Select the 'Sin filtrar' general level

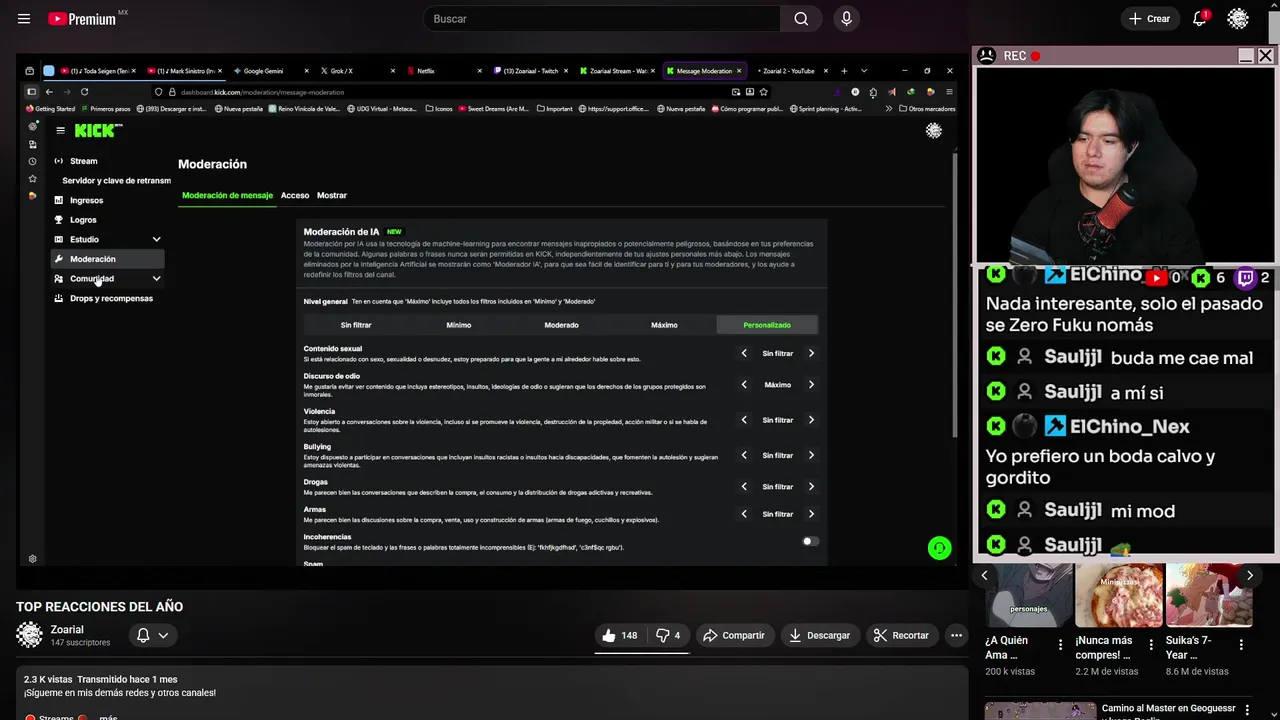[x=356, y=325]
